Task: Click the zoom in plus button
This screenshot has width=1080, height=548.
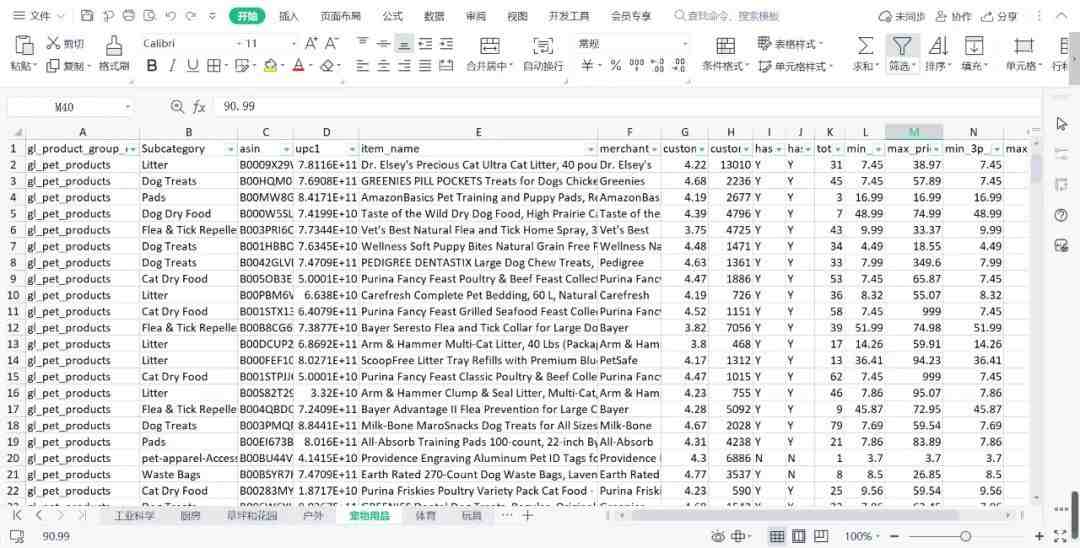Action: 1039,536
